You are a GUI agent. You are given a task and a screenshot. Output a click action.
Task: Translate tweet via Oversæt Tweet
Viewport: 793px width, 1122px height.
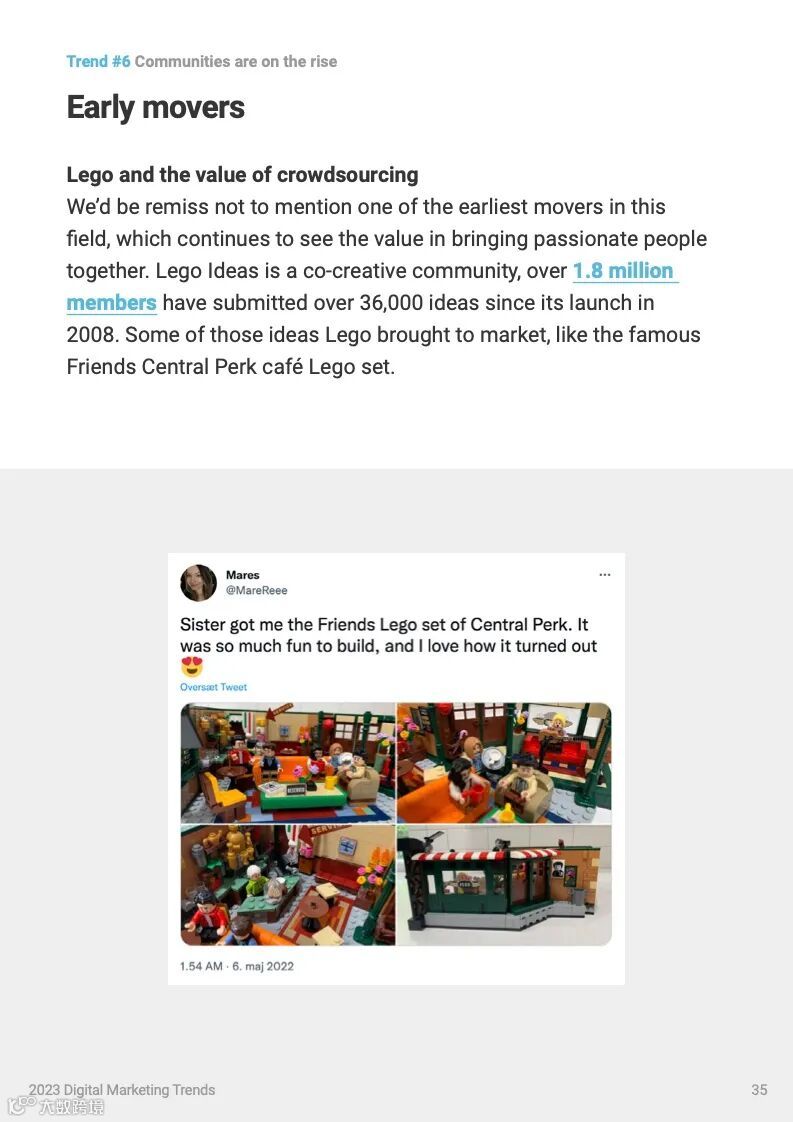[213, 687]
